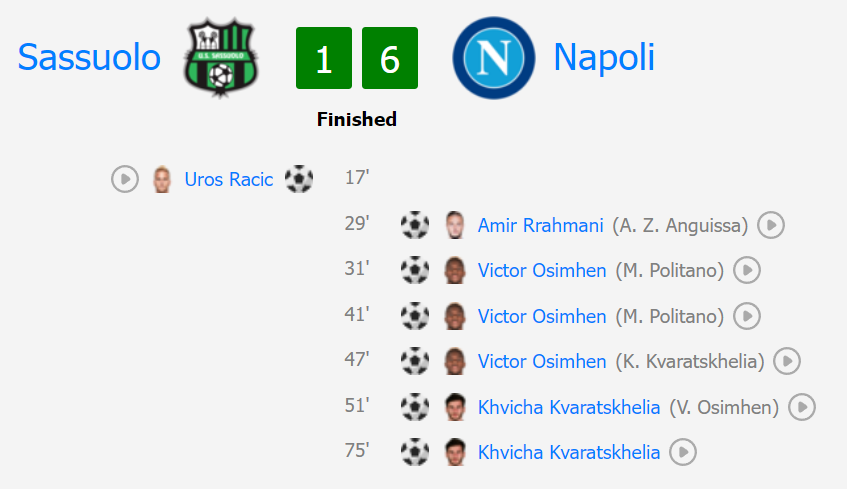847x489 pixels.
Task: Play the video of Uros Racic's goal
Action: click(x=125, y=179)
